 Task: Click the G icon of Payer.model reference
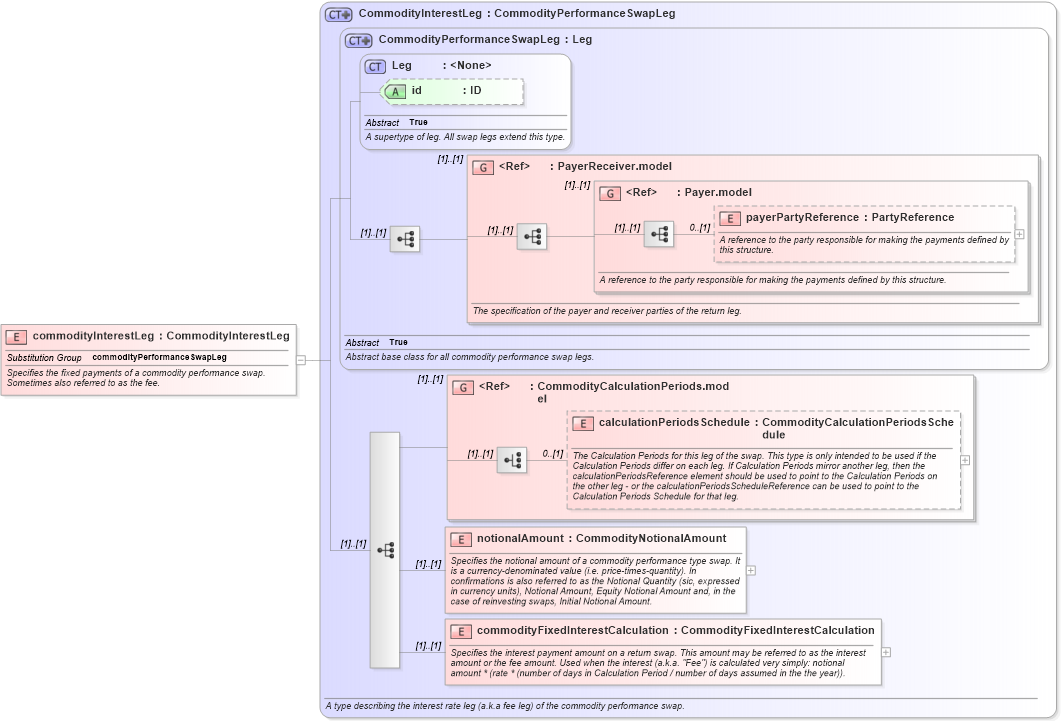point(609,193)
